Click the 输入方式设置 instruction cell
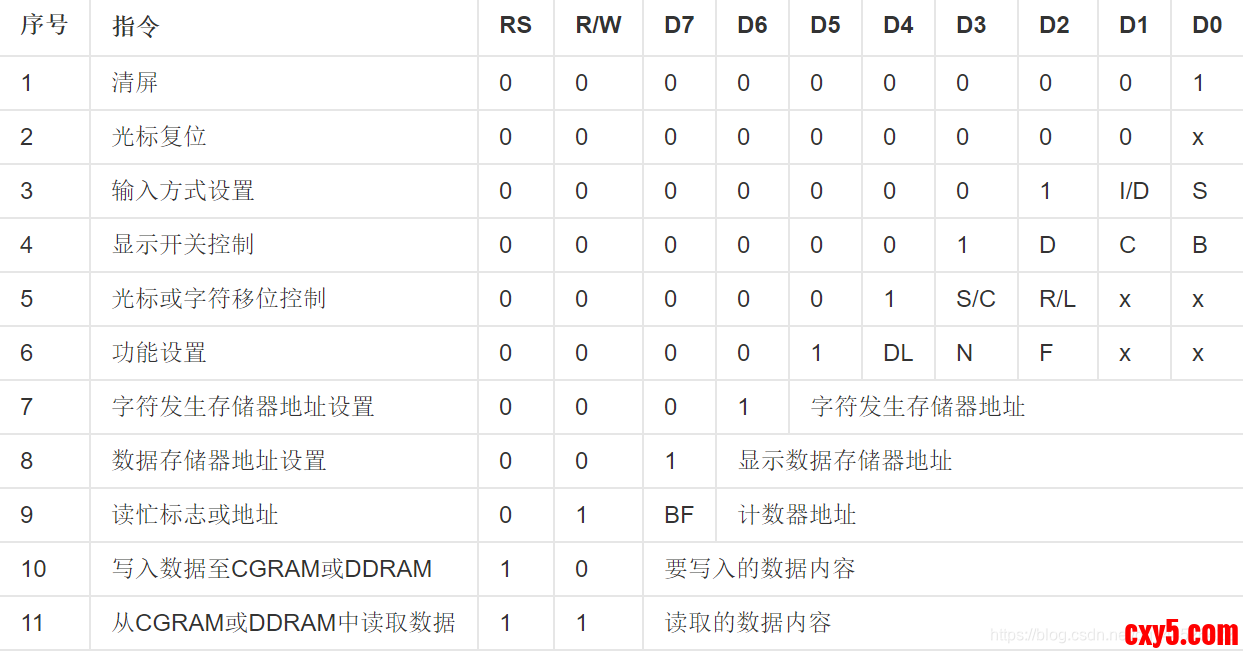Screen dimensions: 1243x653 [x=183, y=191]
